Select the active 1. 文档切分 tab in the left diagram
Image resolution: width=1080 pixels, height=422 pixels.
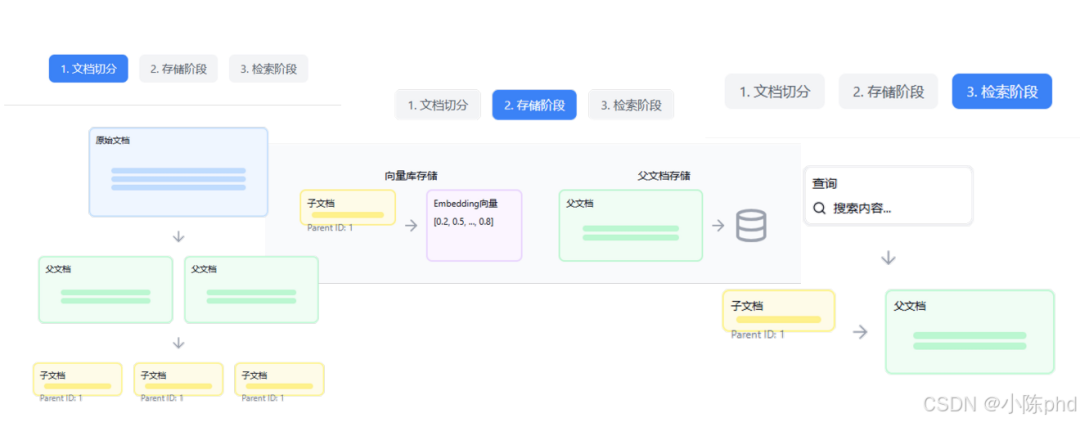click(x=88, y=69)
